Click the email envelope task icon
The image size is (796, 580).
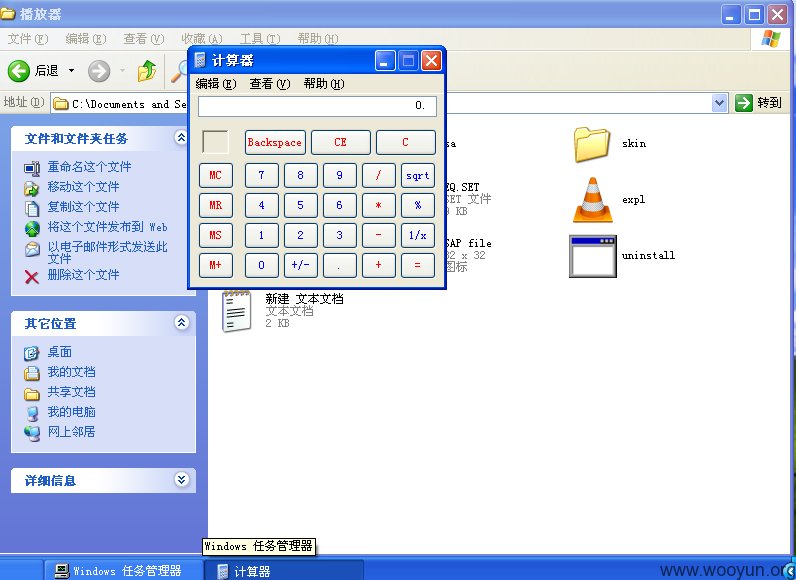pos(32,249)
